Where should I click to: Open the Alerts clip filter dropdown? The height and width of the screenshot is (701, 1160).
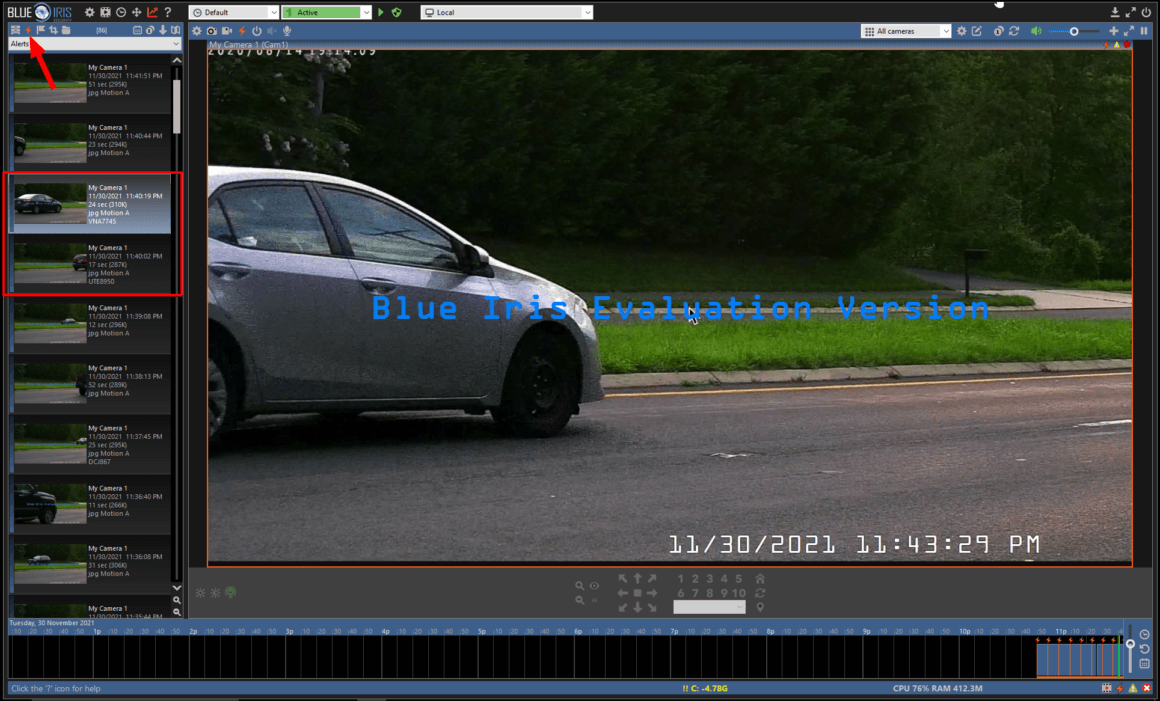coord(94,44)
